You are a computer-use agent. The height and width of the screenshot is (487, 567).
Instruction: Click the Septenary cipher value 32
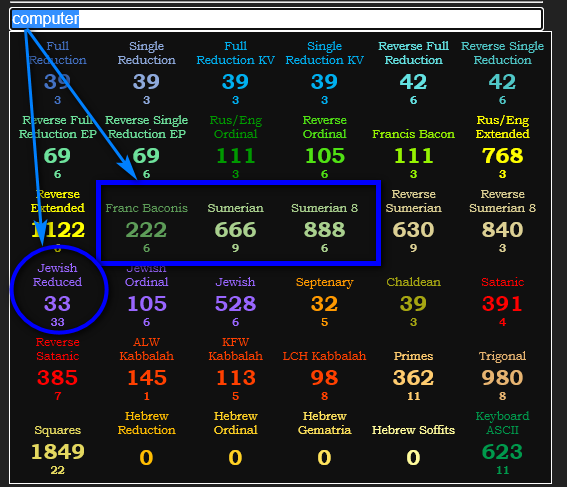324,303
